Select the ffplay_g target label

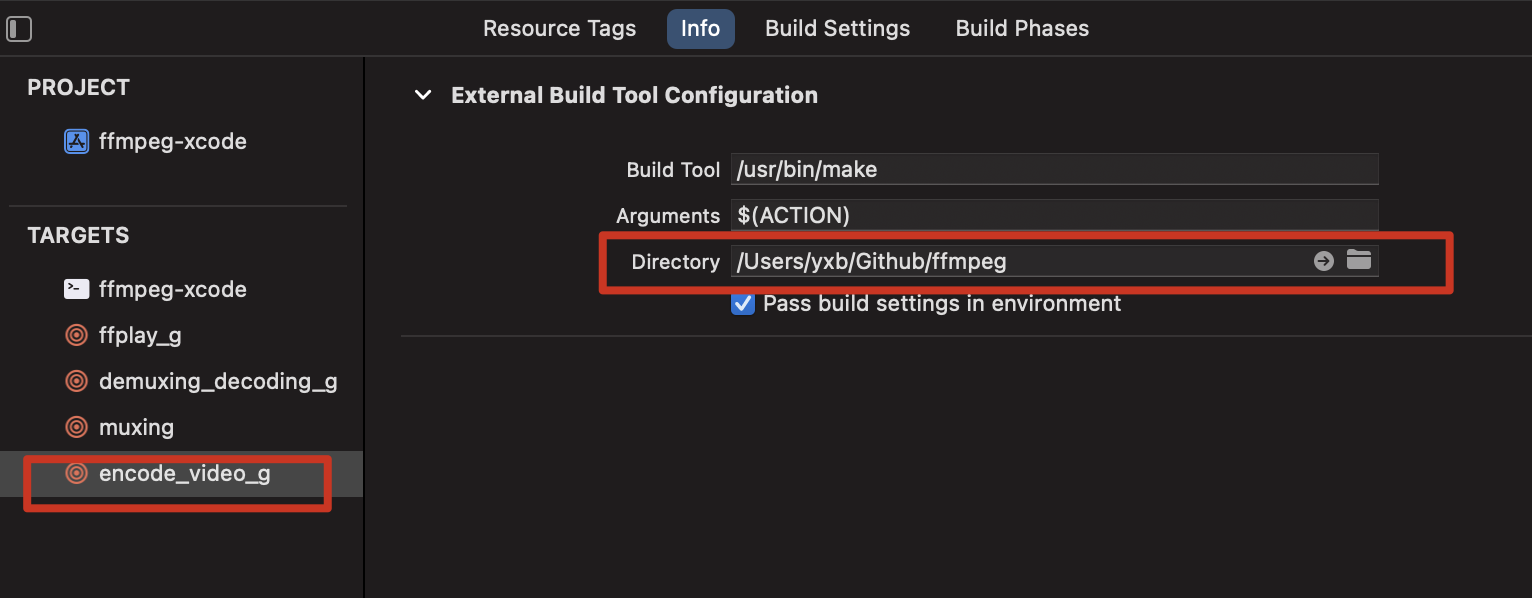pyautogui.click(x=140, y=335)
